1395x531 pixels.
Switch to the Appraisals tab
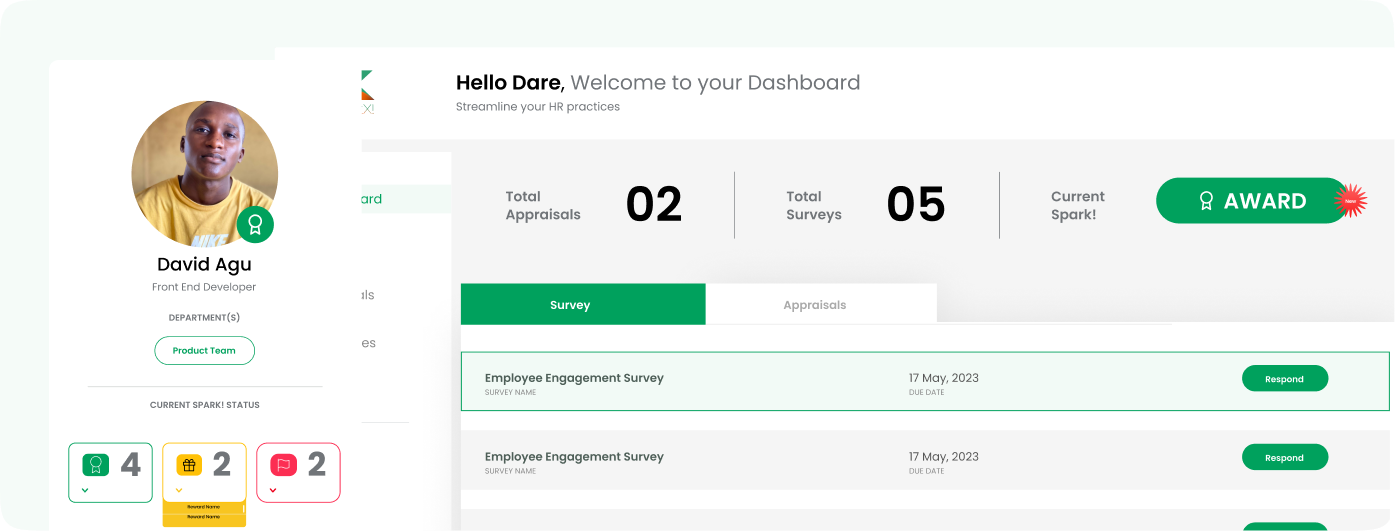coord(821,304)
